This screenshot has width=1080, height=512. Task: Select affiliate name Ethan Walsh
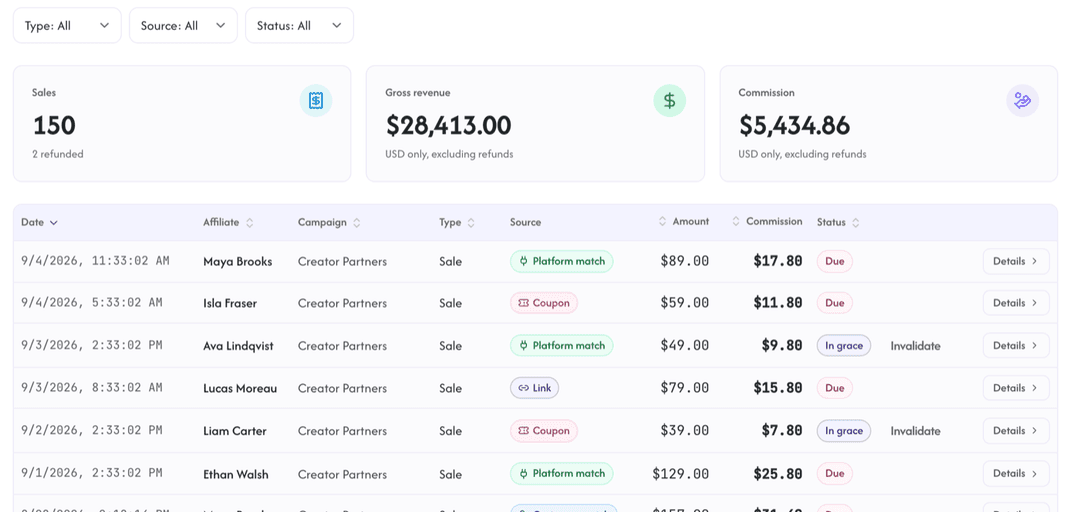(x=236, y=474)
